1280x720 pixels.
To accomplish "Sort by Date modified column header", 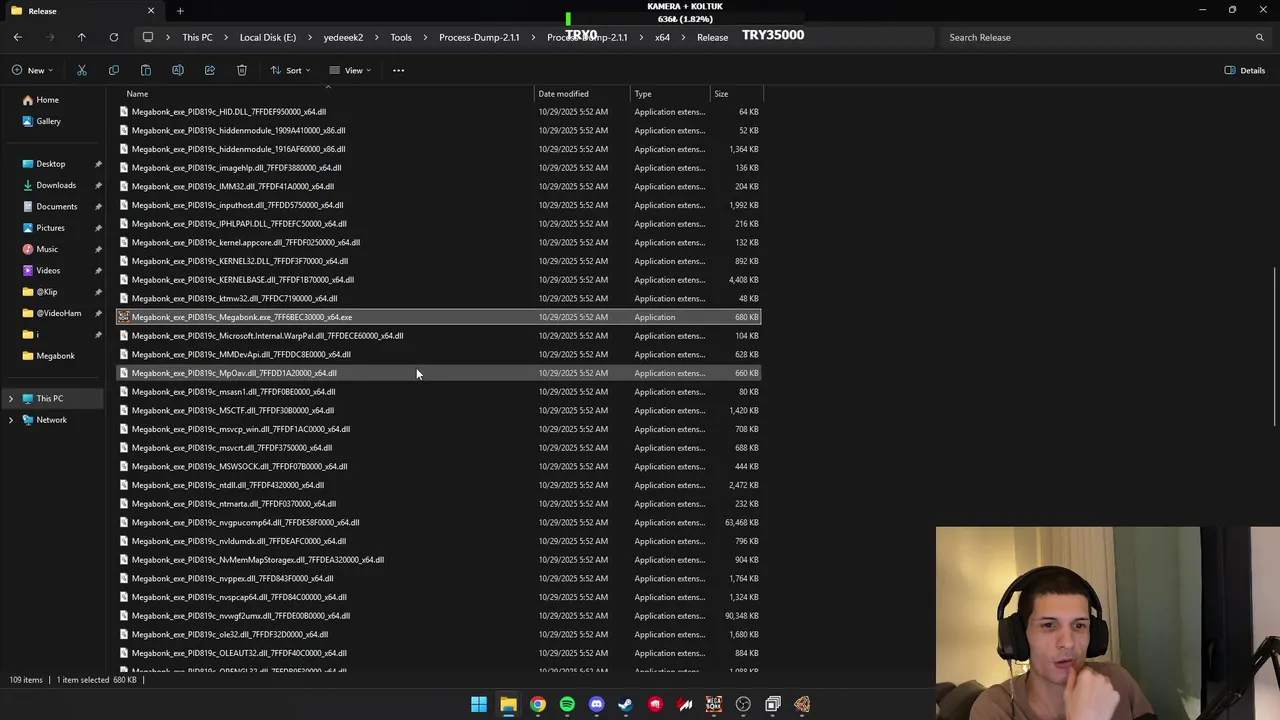I will coord(582,94).
